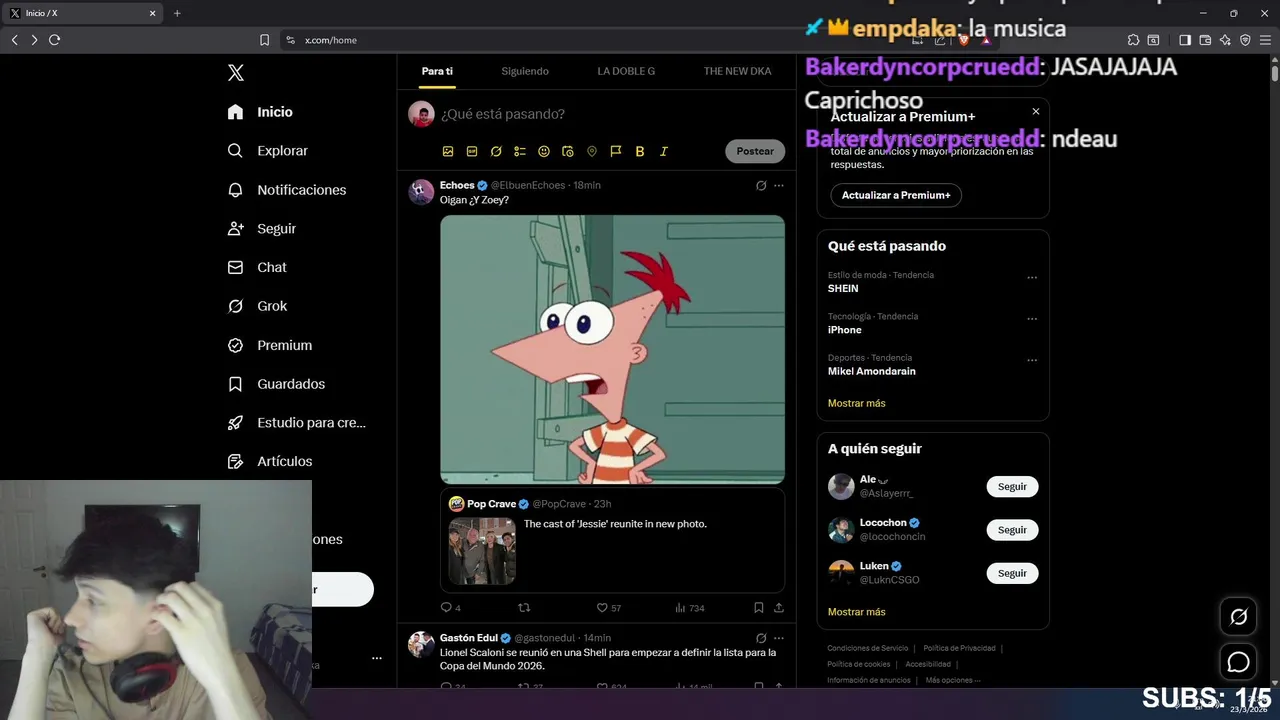Open more options on the Gastón Edul post
The height and width of the screenshot is (720, 1280).
click(x=779, y=638)
